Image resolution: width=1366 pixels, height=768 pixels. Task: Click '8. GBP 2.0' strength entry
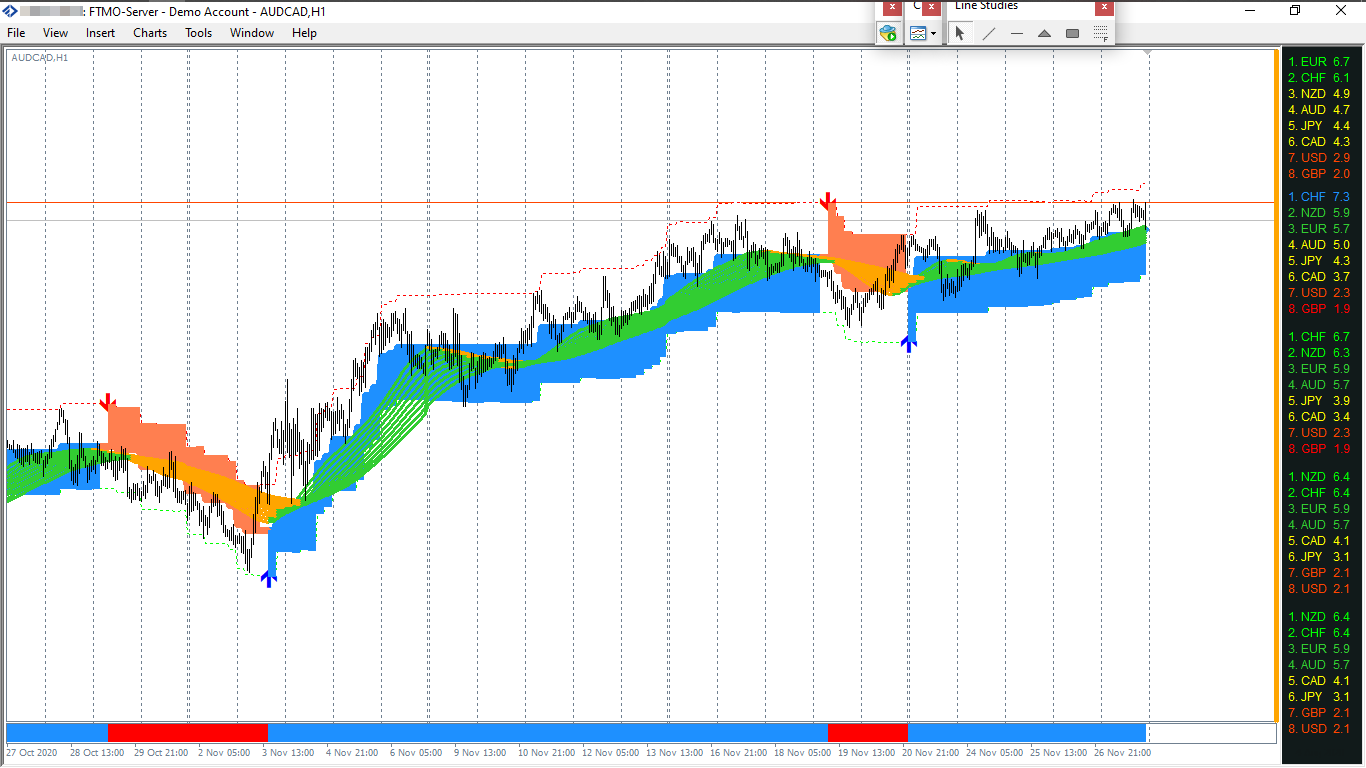[x=1319, y=174]
